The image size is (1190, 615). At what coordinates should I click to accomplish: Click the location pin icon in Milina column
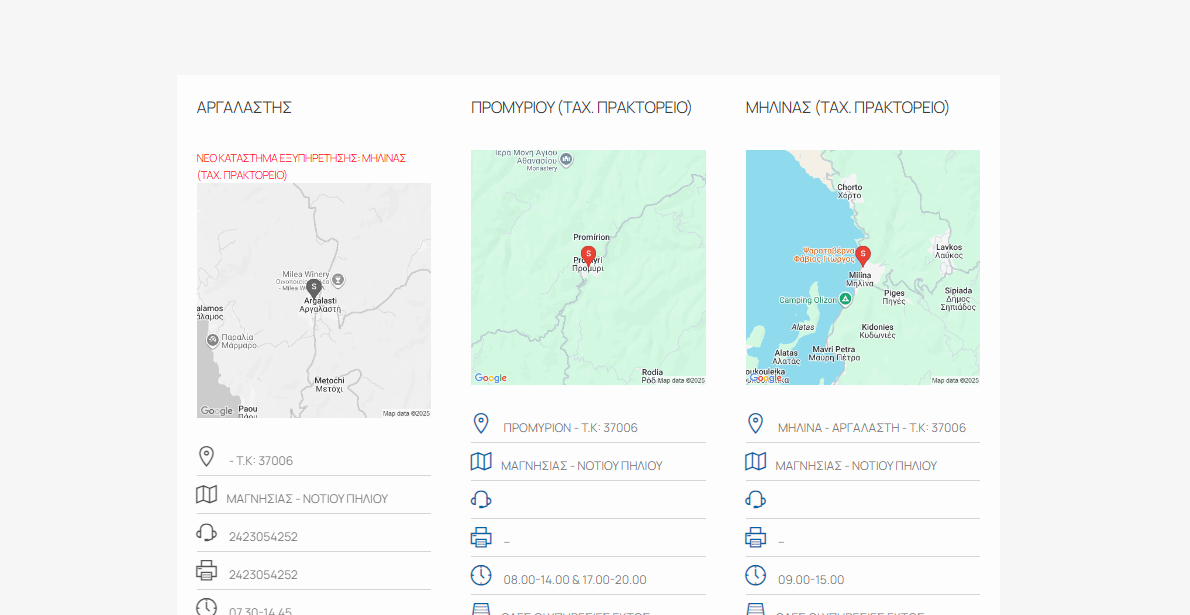756,424
